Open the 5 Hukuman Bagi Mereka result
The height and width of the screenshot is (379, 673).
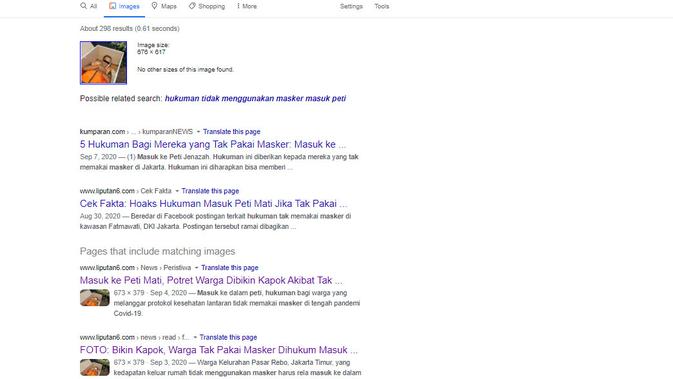pos(212,144)
